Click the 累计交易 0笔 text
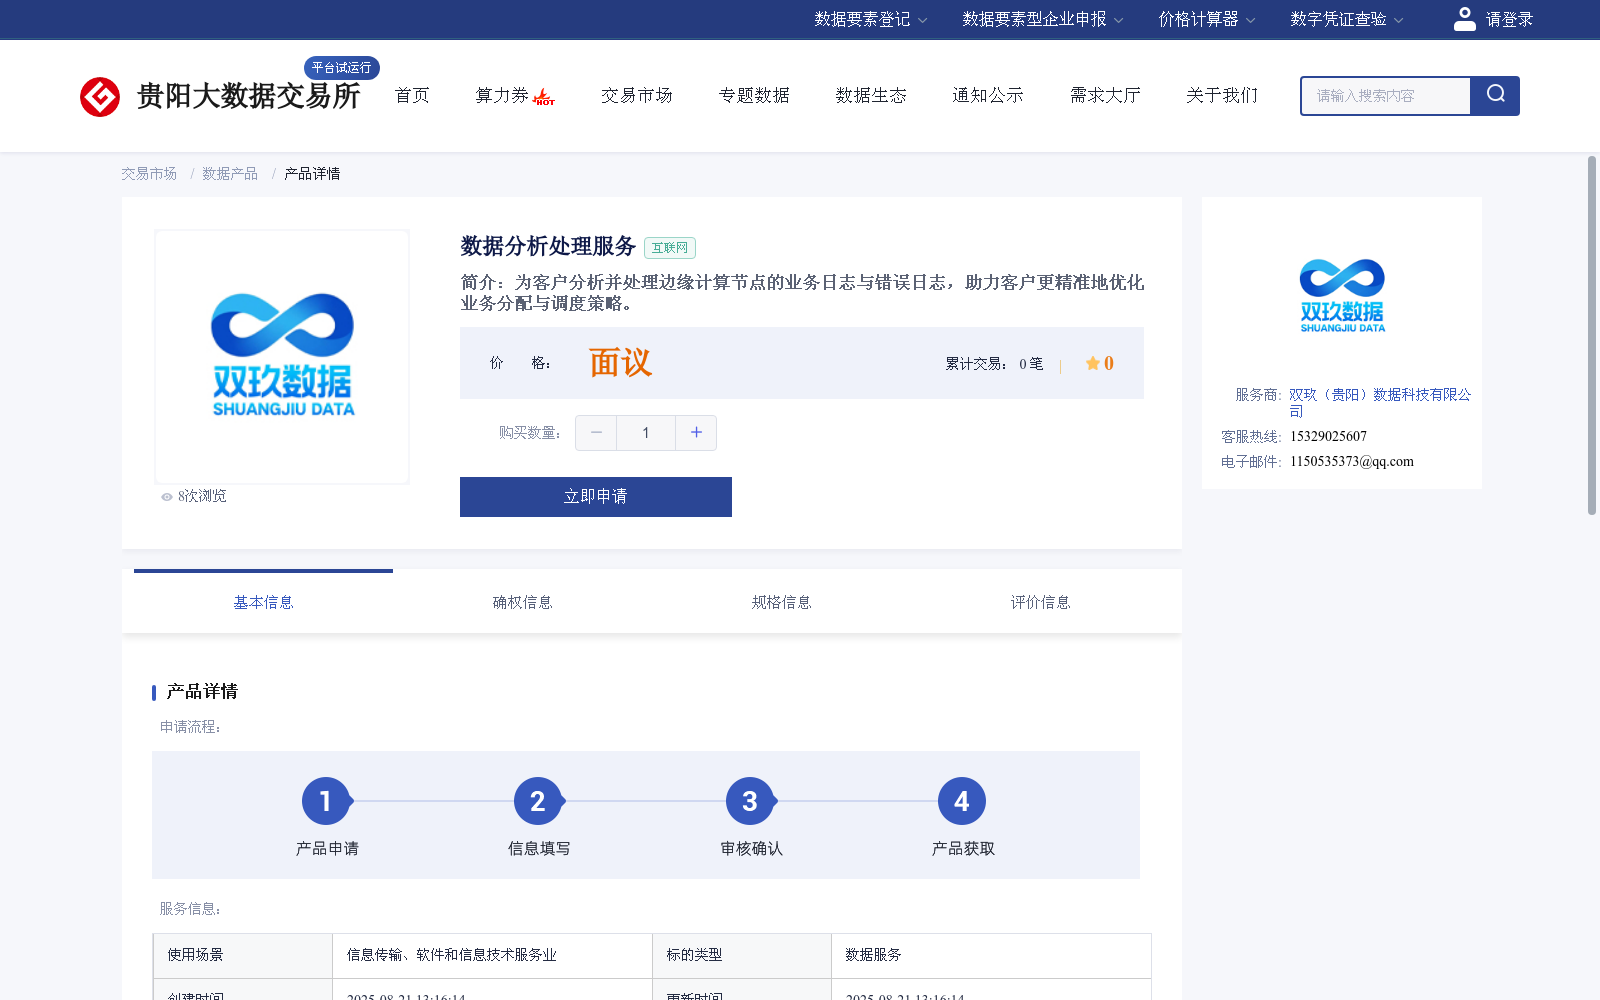 click(x=994, y=364)
